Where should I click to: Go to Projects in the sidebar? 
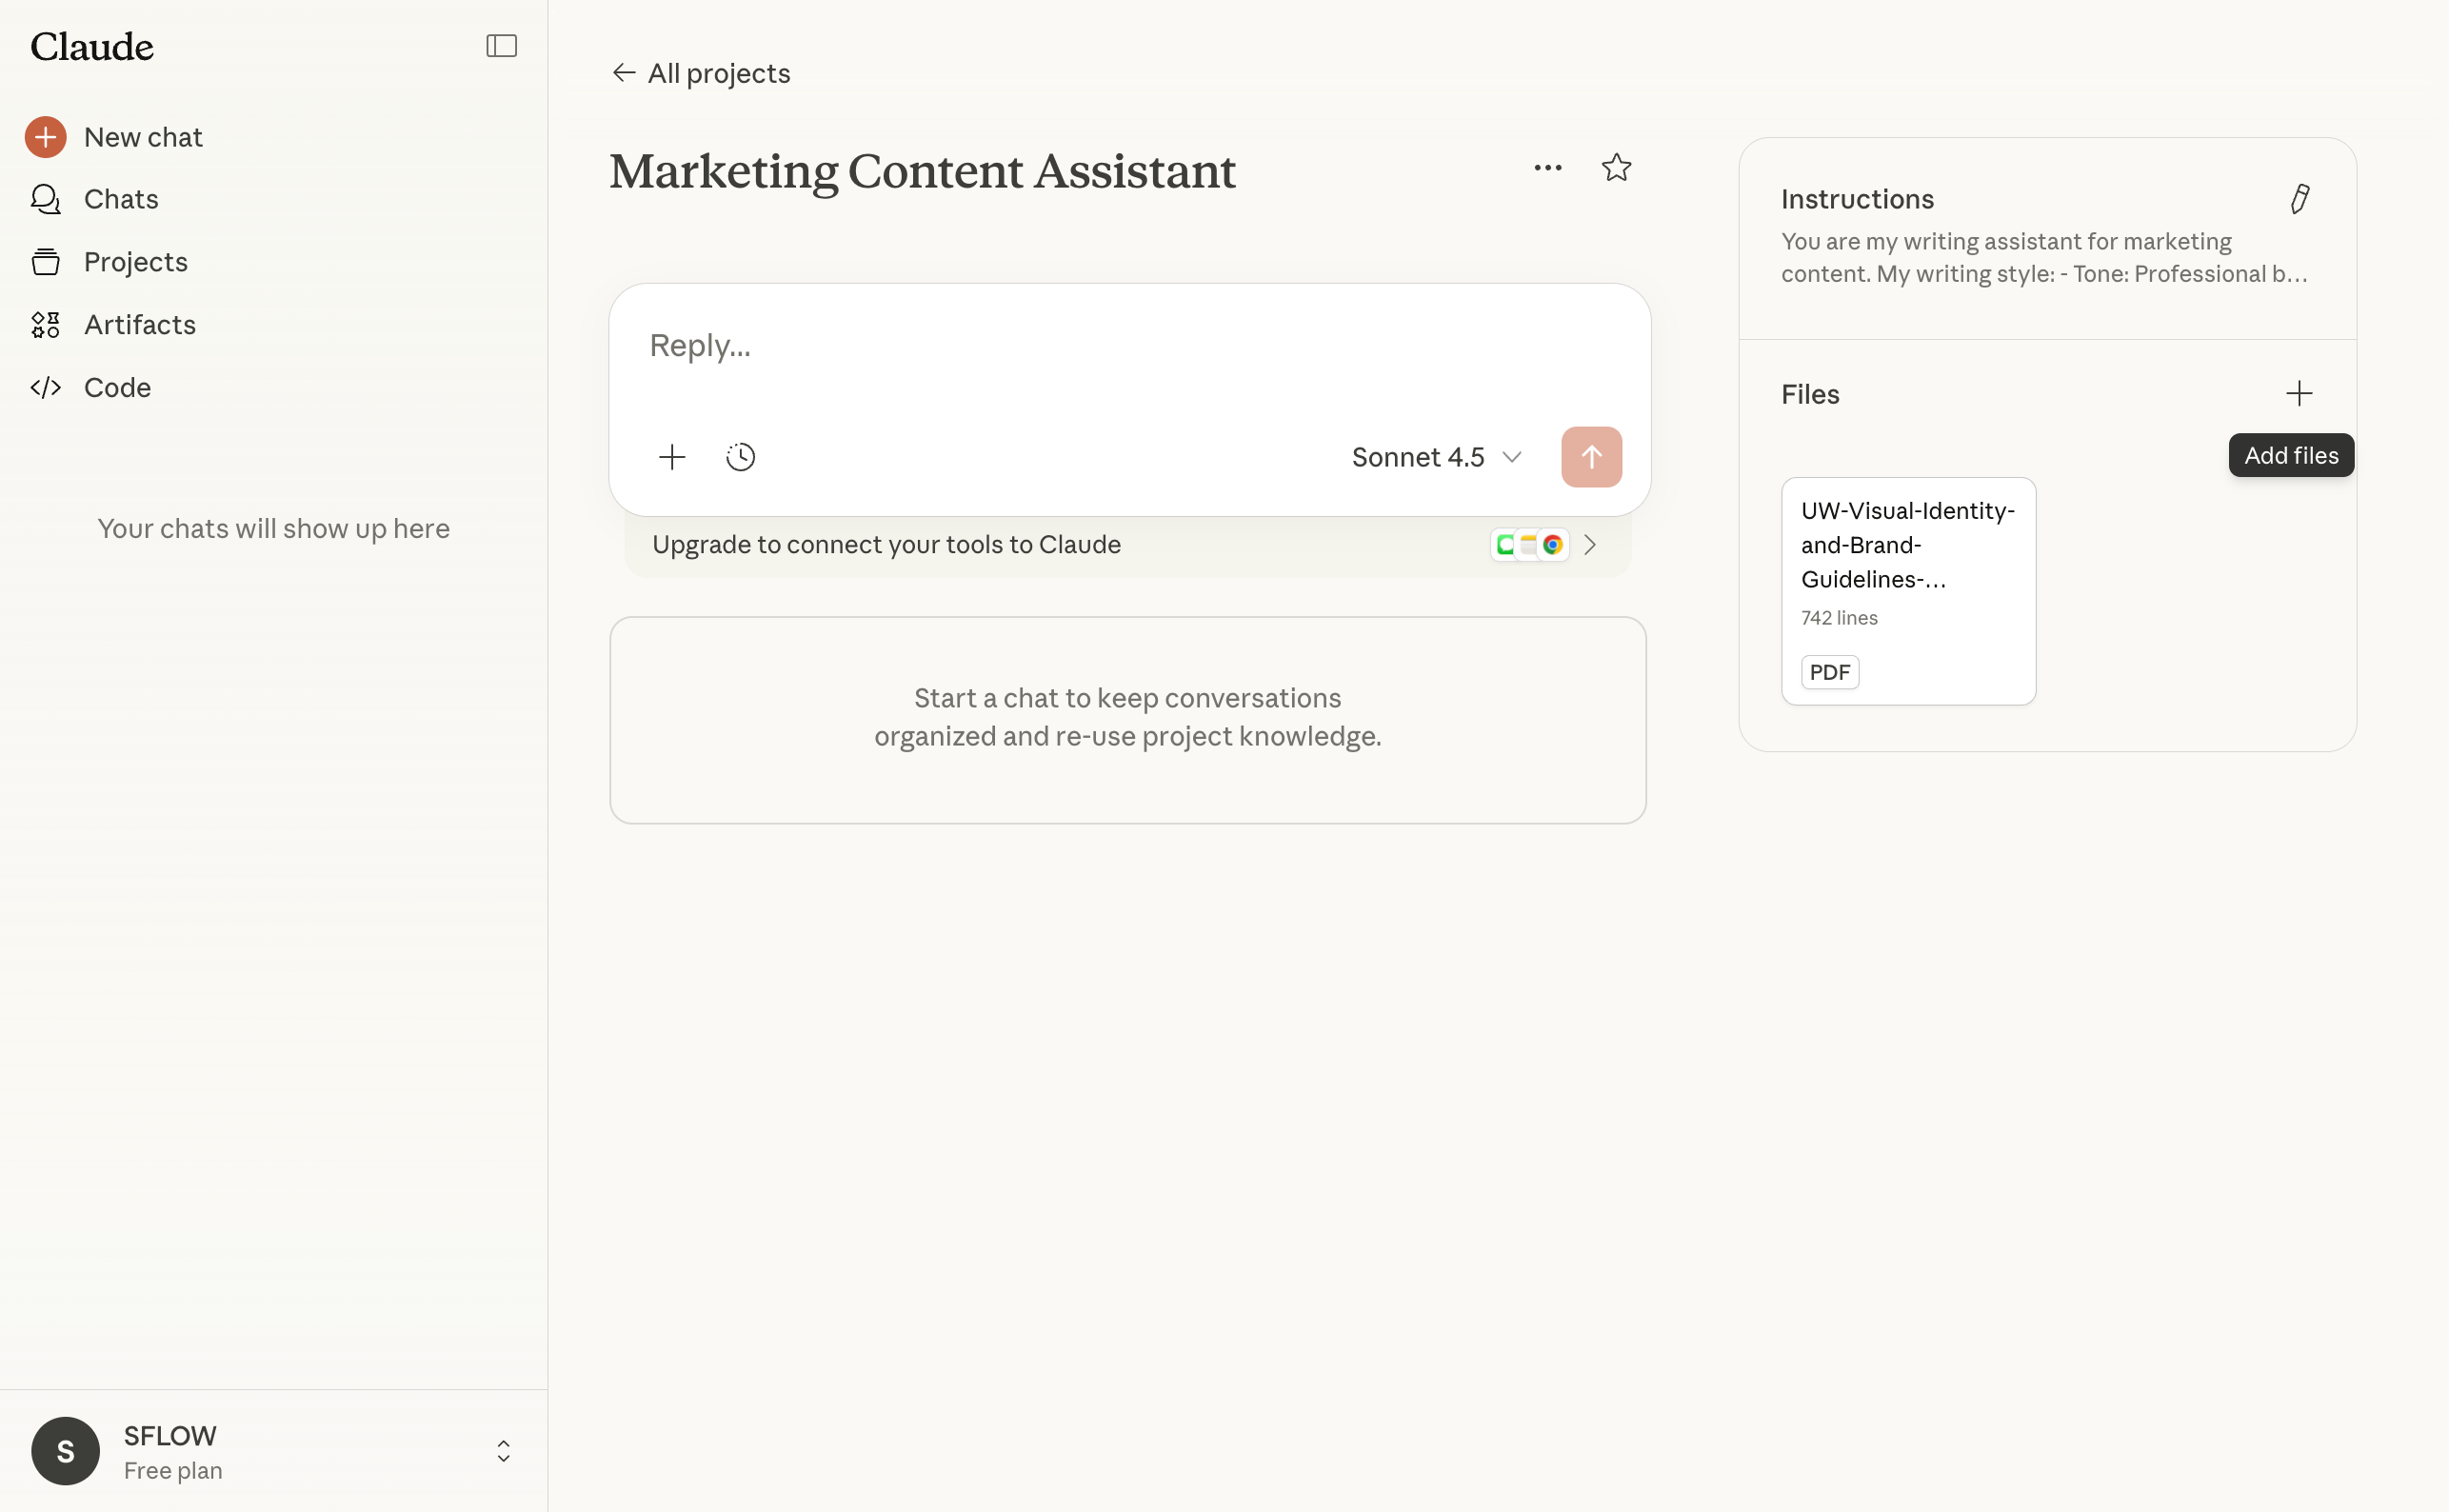coord(135,262)
